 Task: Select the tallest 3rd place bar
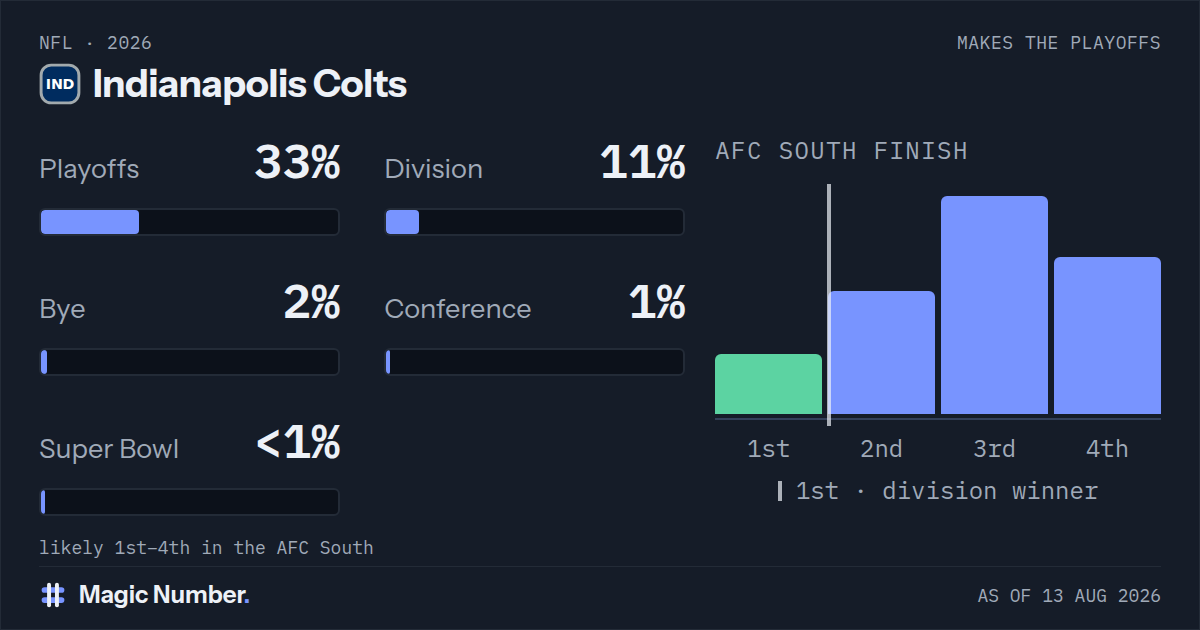click(994, 305)
